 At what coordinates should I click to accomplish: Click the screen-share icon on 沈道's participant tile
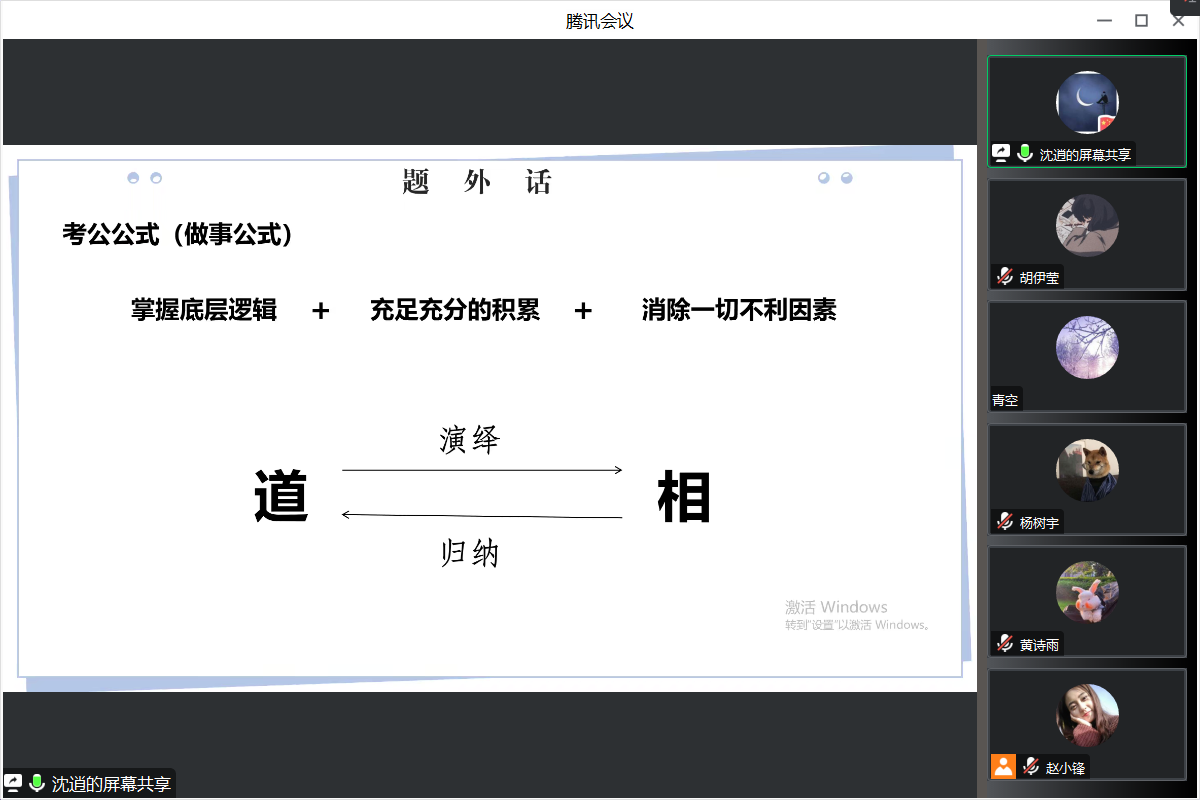(x=1001, y=154)
